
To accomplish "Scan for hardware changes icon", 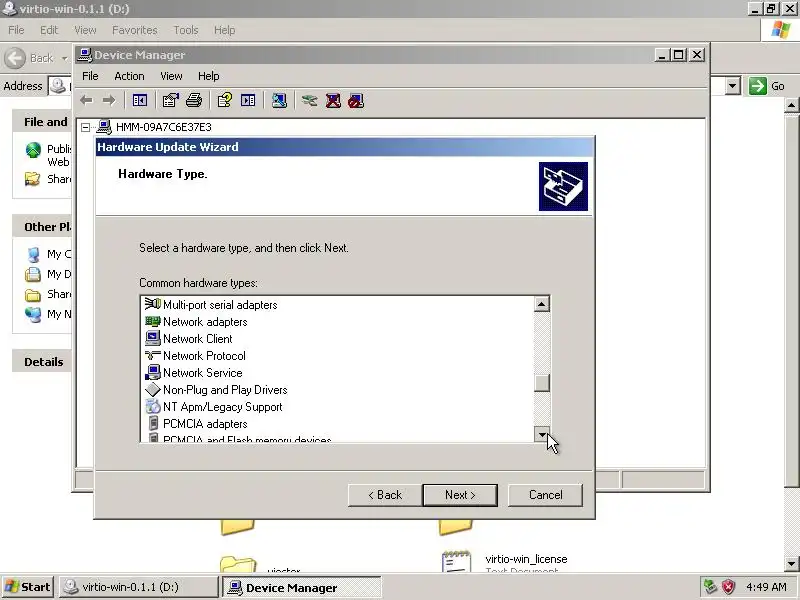I will pos(279,101).
